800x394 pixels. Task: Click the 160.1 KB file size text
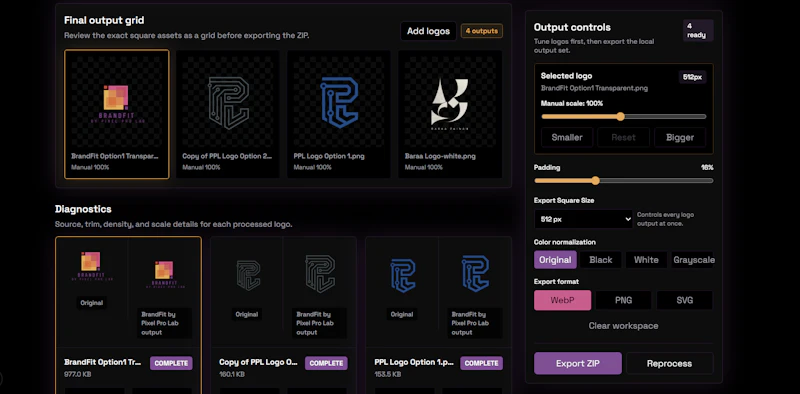click(x=232, y=374)
